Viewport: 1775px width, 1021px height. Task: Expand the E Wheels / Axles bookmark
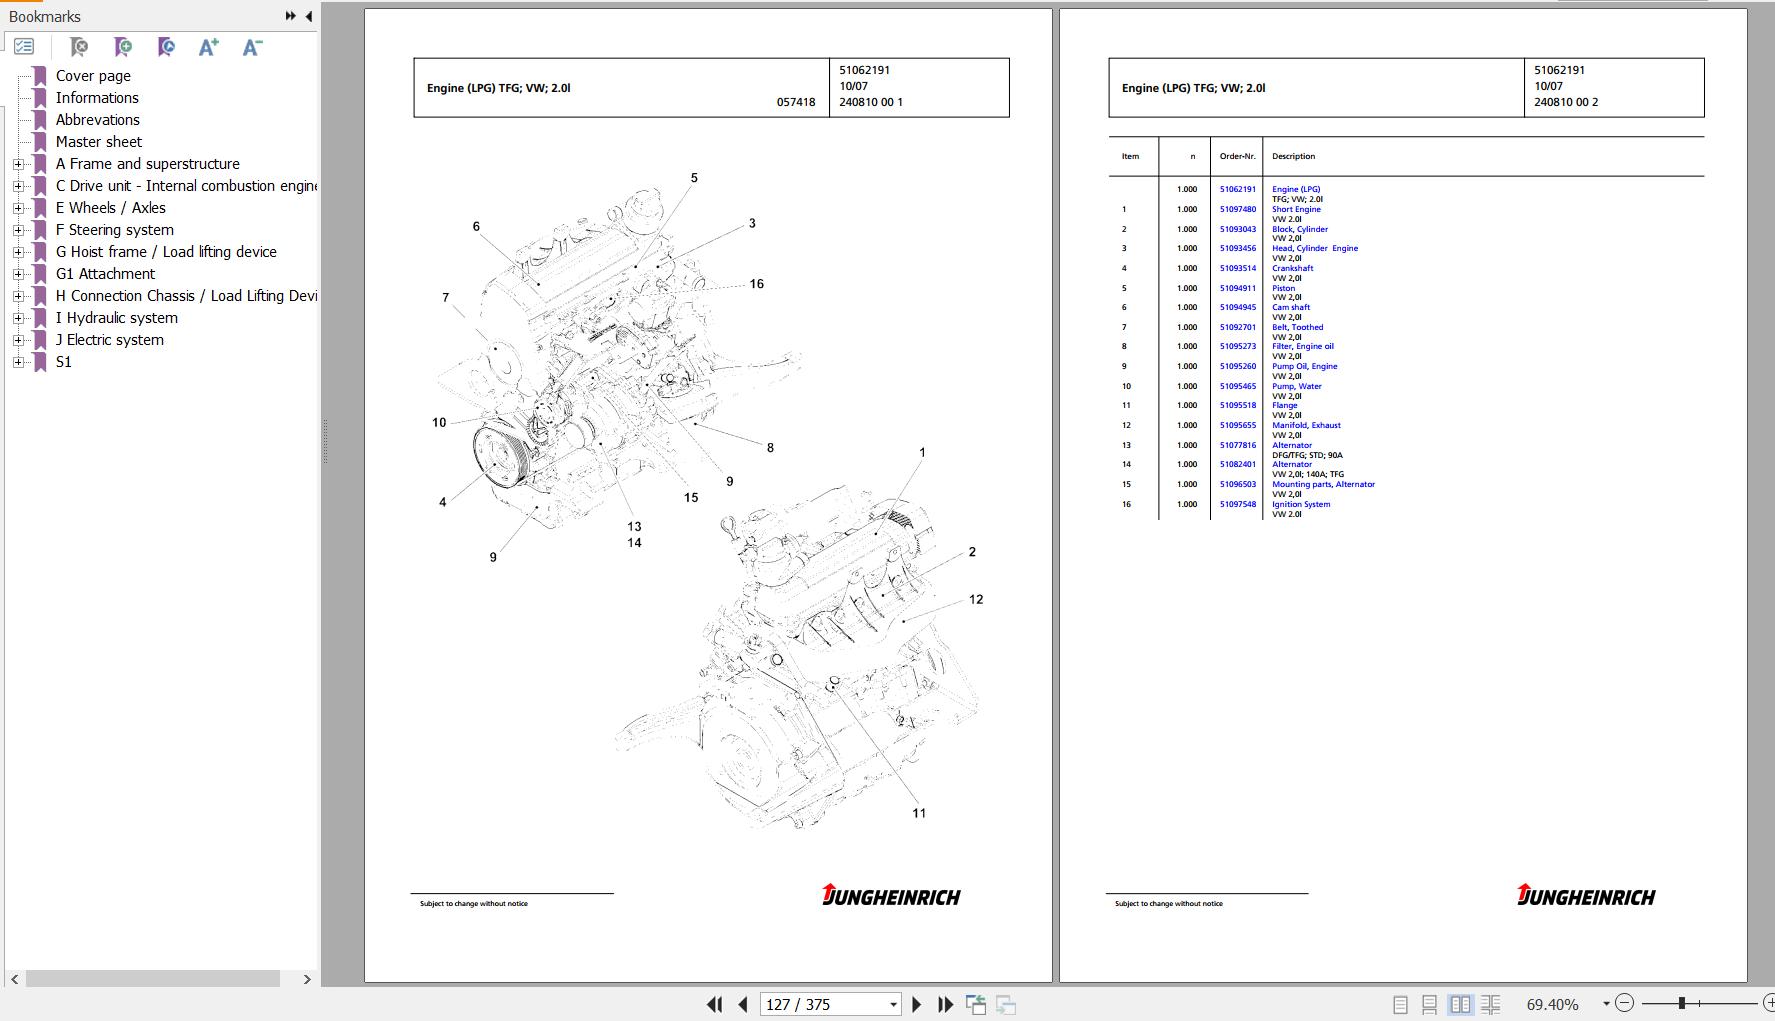pos(18,208)
